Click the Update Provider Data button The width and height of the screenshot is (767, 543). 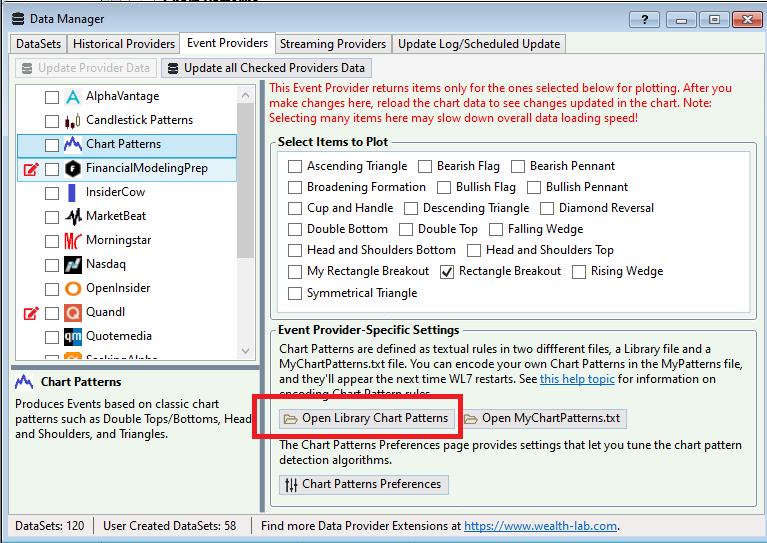click(86, 68)
